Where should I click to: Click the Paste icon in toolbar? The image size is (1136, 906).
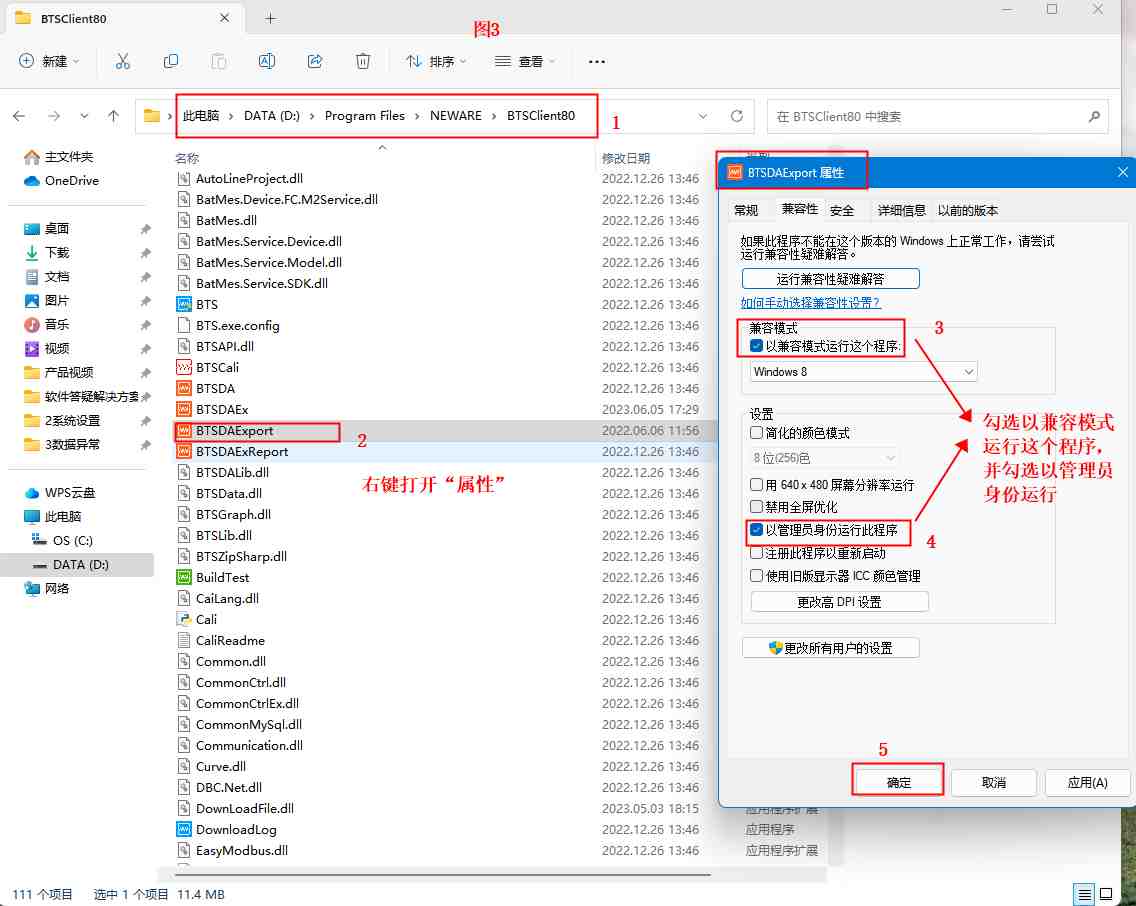pos(219,62)
